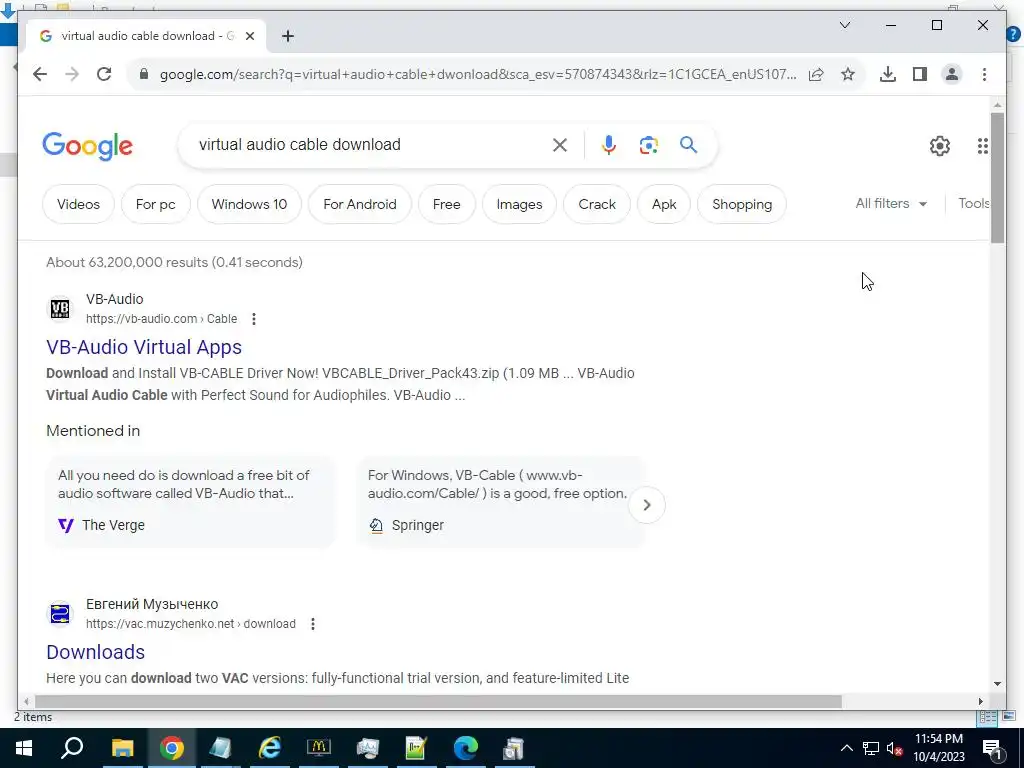The image size is (1024, 768).
Task: Apply the Windows 10 filter chip
Action: [x=249, y=204]
